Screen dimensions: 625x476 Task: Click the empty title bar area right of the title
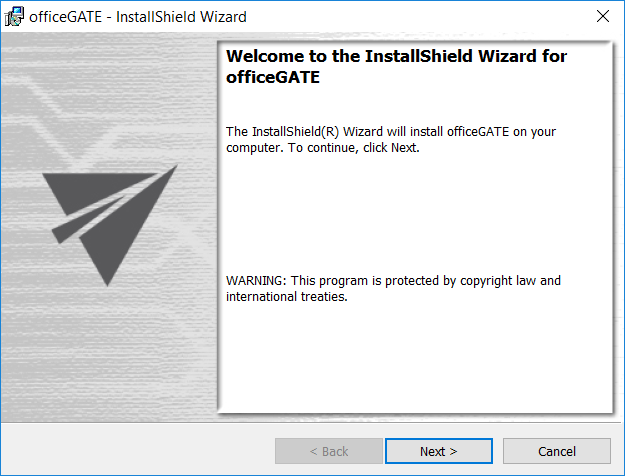click(x=420, y=17)
